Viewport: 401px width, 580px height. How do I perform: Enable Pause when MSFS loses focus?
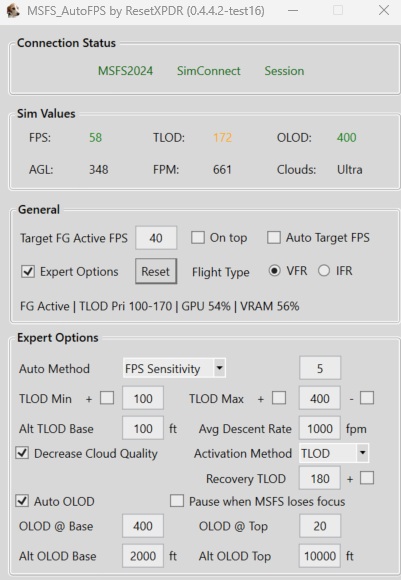177,501
